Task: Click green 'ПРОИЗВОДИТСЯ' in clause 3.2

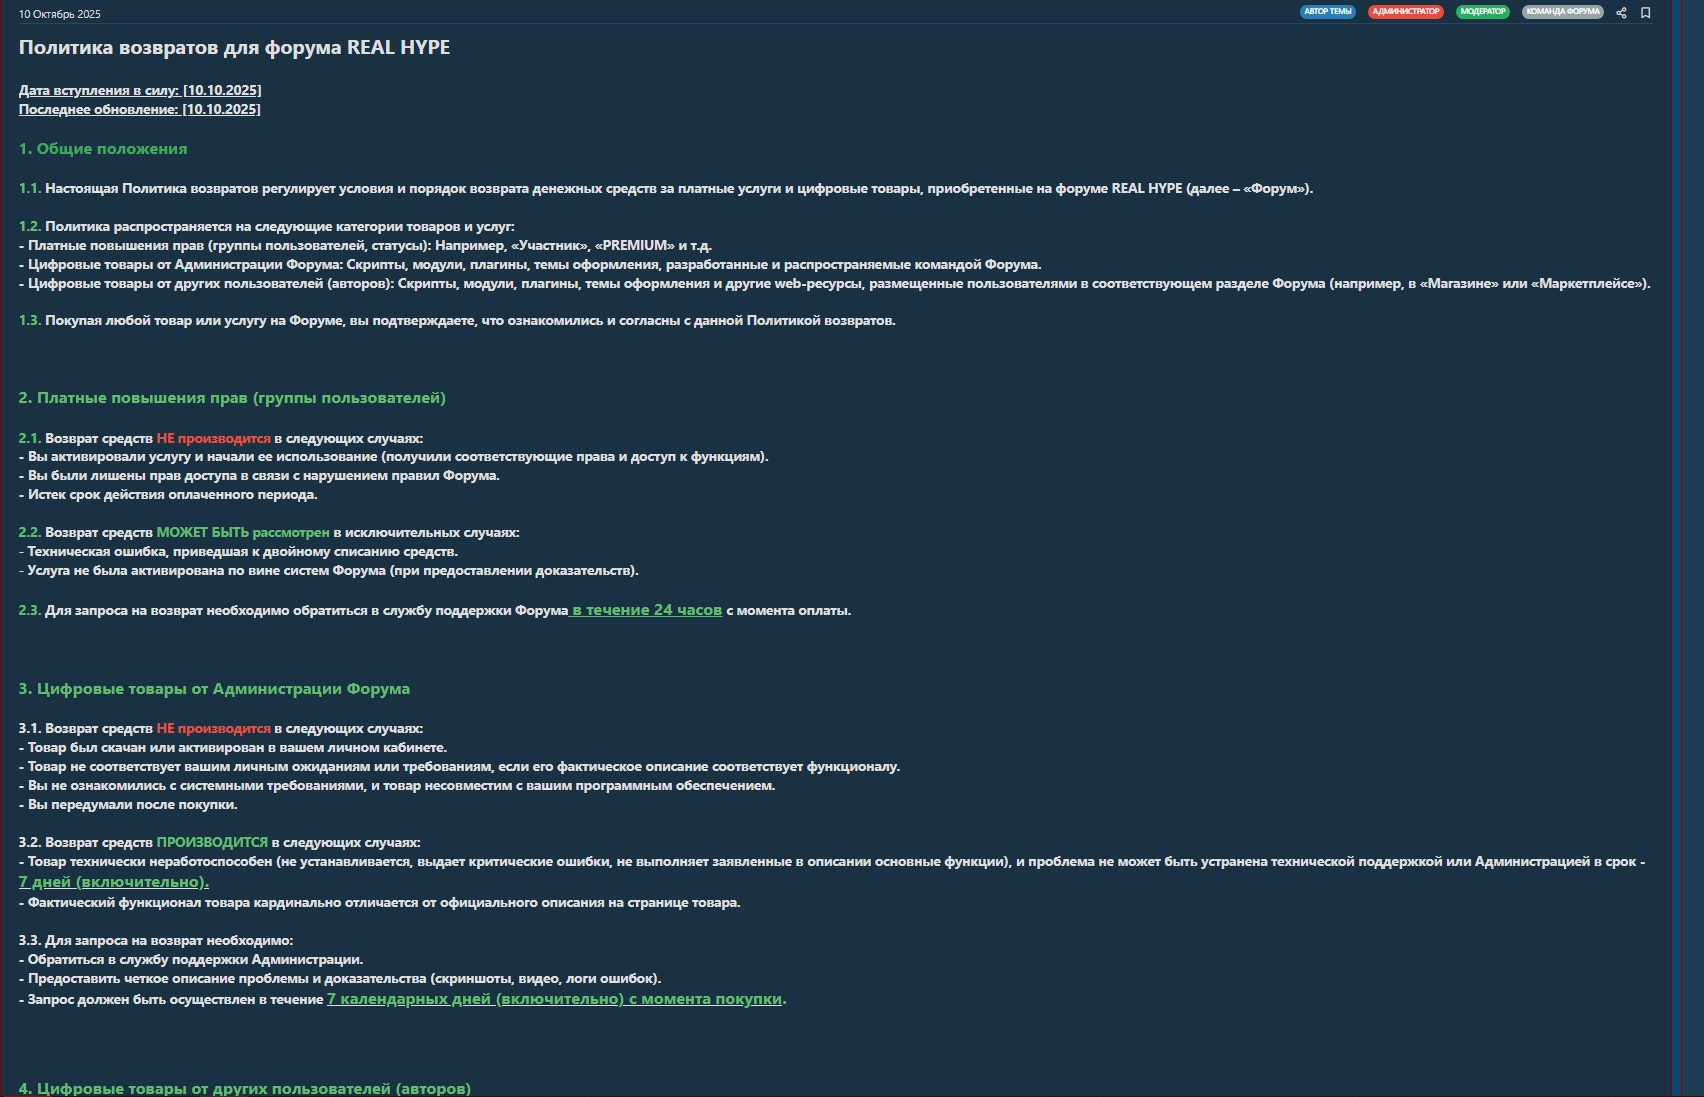Action: click(x=212, y=843)
